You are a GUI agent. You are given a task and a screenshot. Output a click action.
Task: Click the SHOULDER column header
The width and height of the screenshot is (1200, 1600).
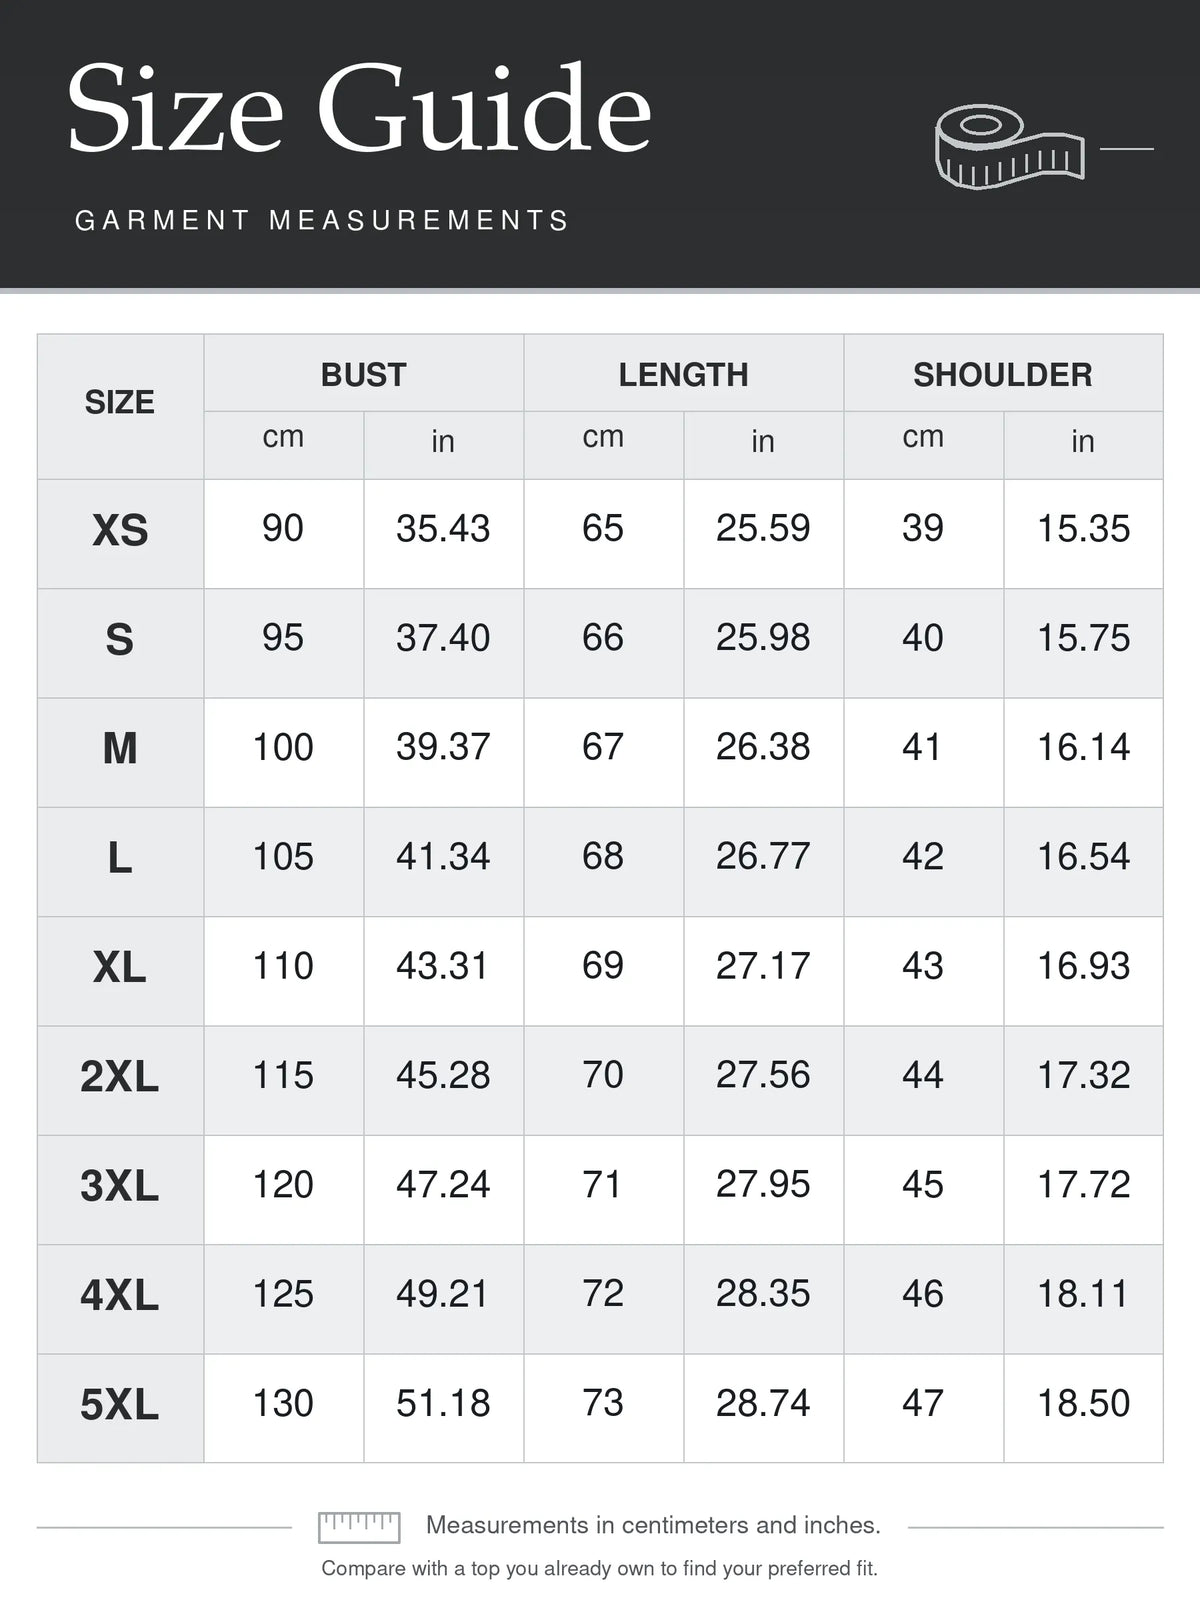coord(1003,374)
